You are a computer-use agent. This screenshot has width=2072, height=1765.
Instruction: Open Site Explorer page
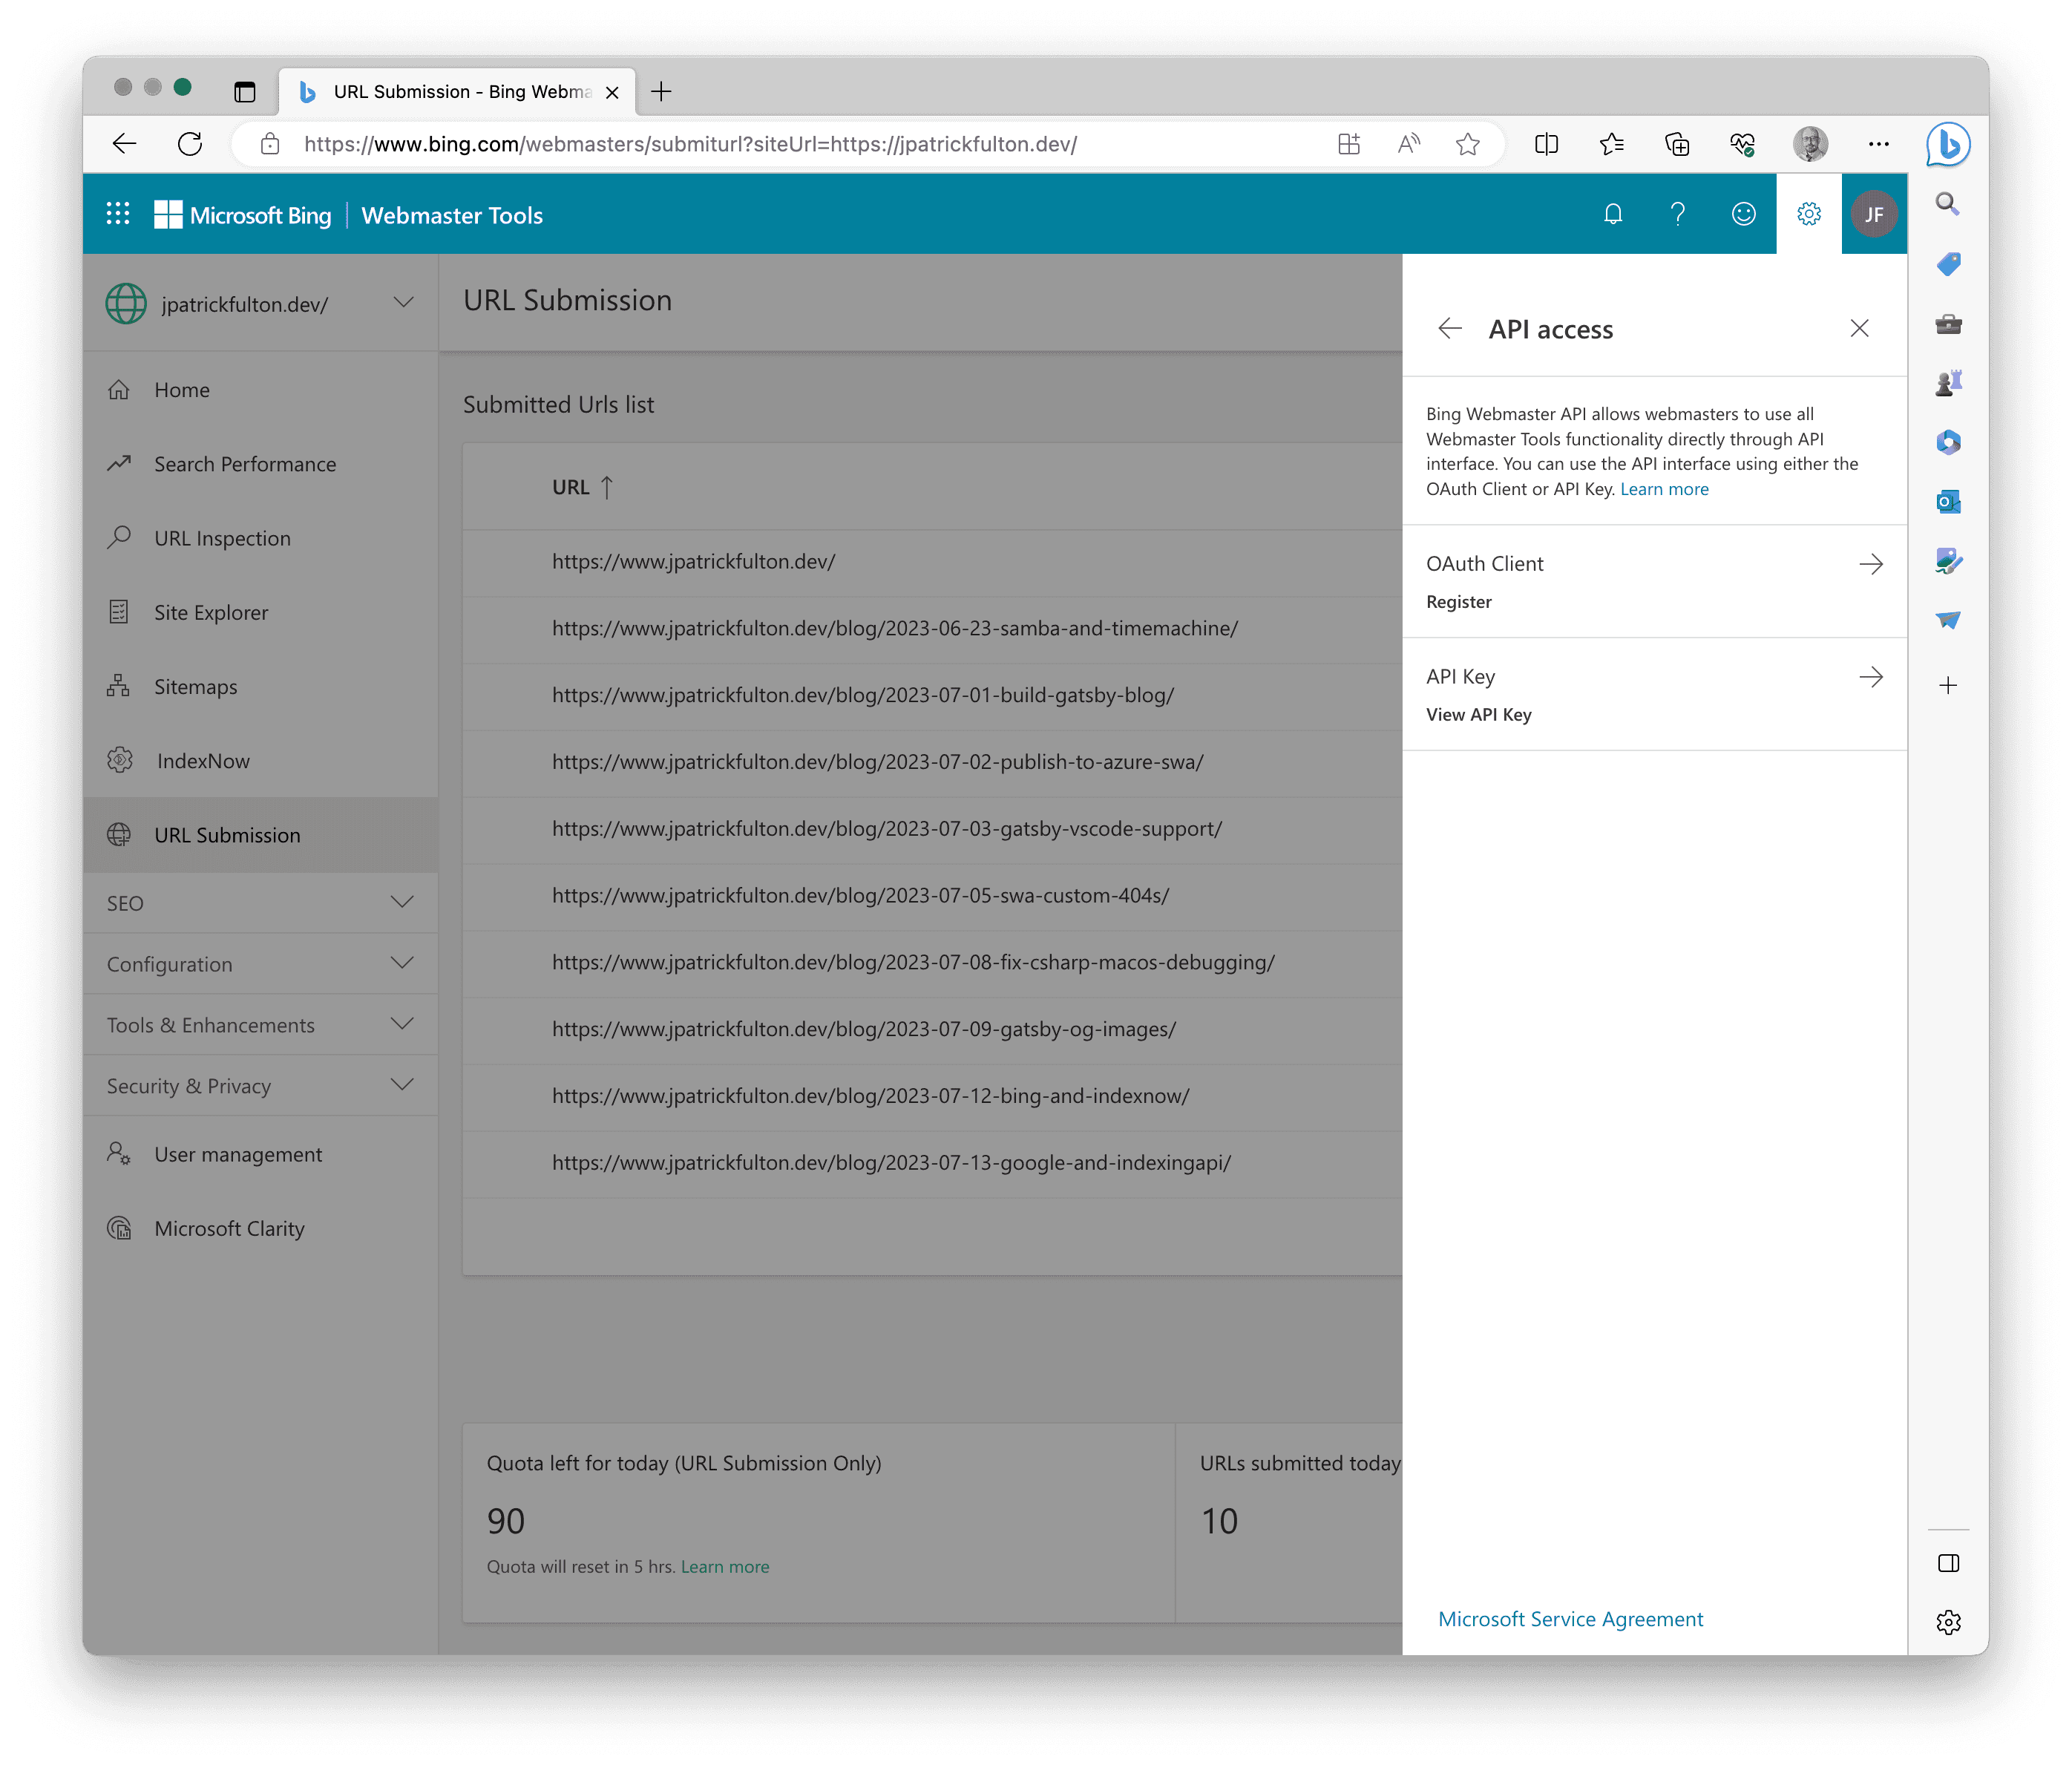coord(260,612)
